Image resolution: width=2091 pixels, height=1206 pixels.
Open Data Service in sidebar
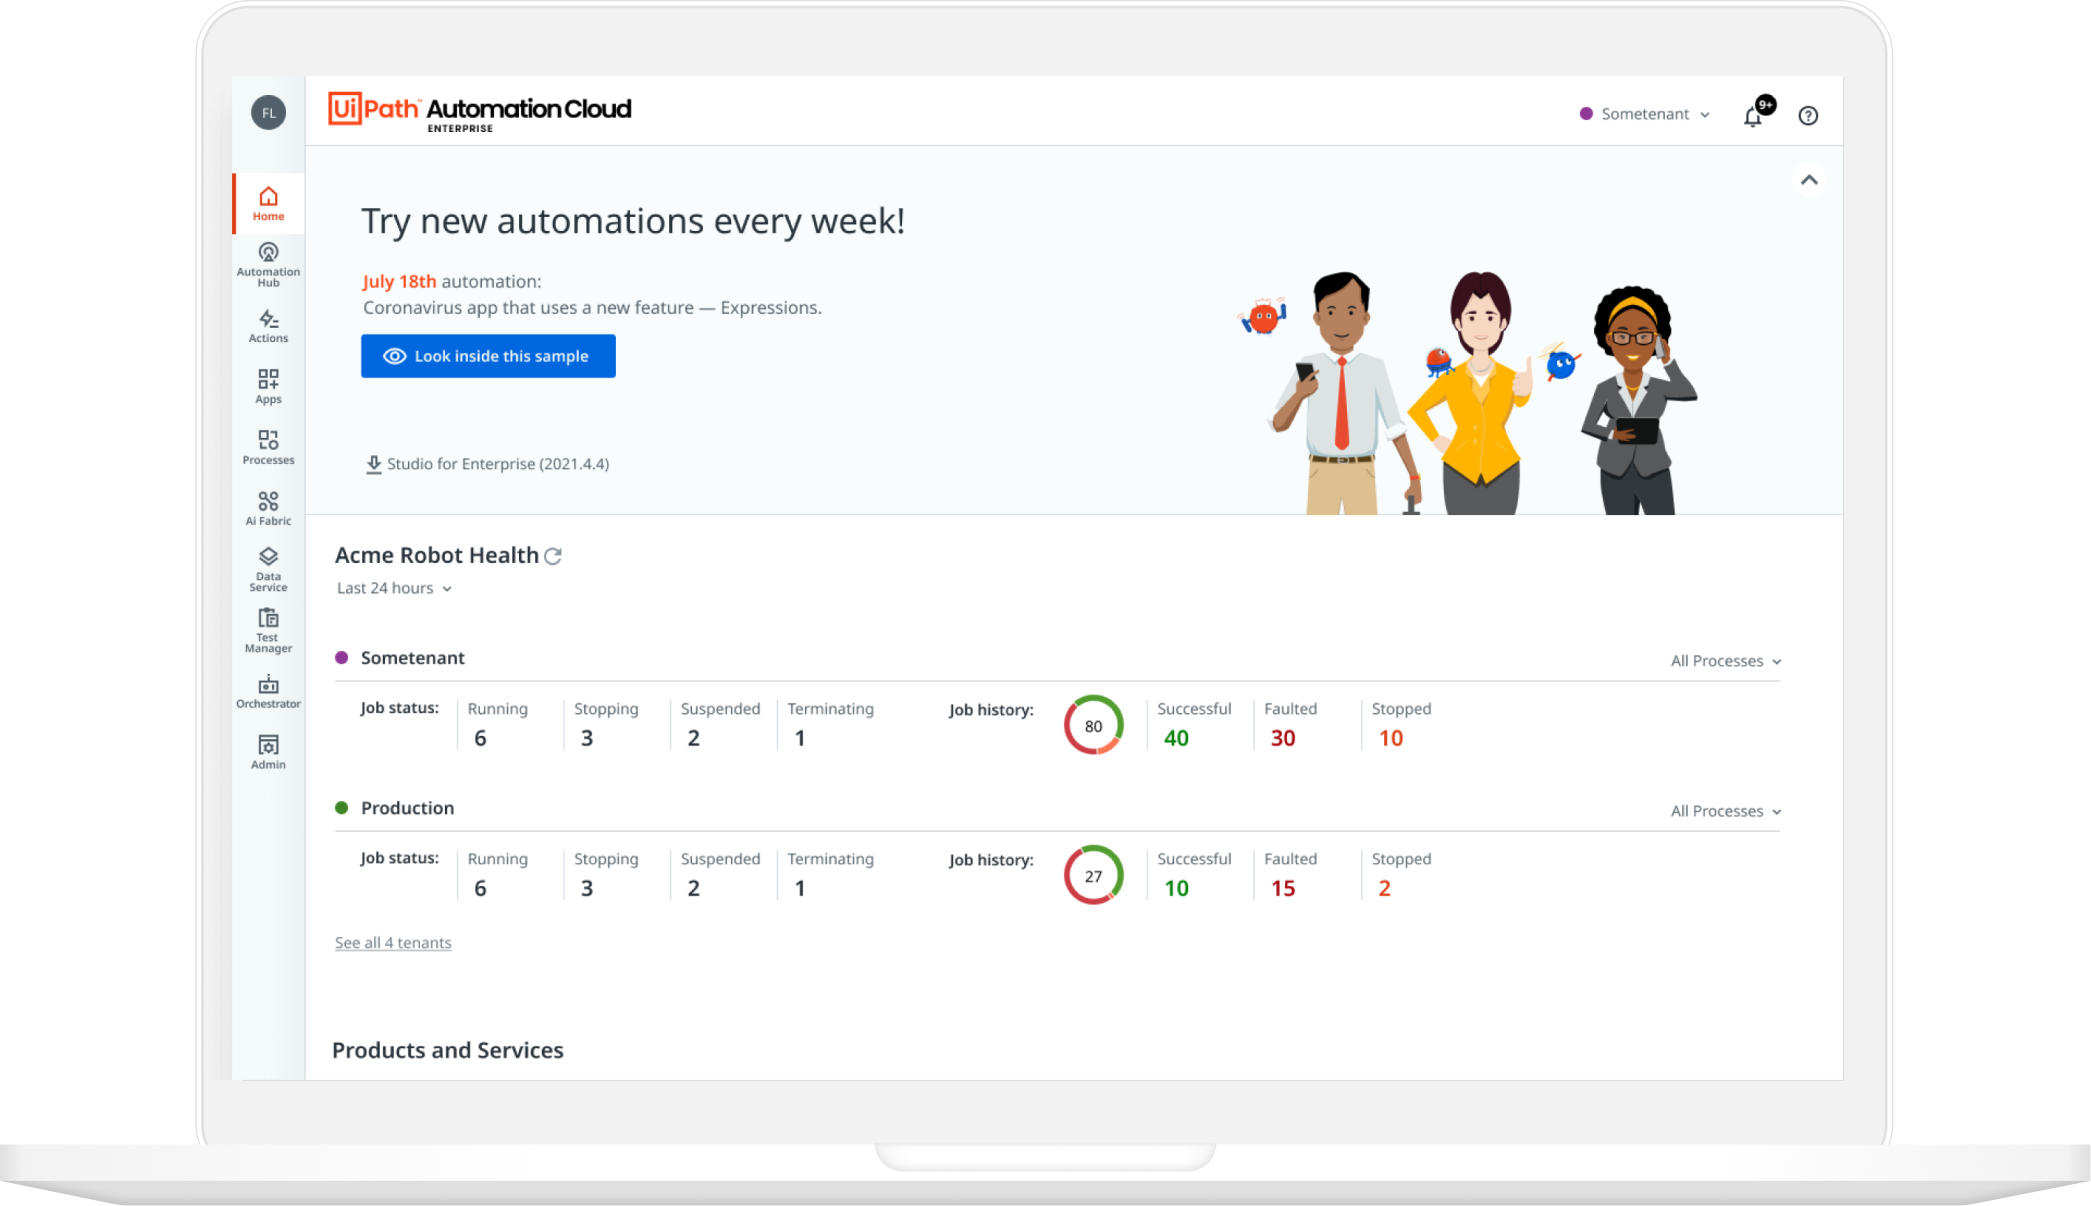tap(268, 569)
